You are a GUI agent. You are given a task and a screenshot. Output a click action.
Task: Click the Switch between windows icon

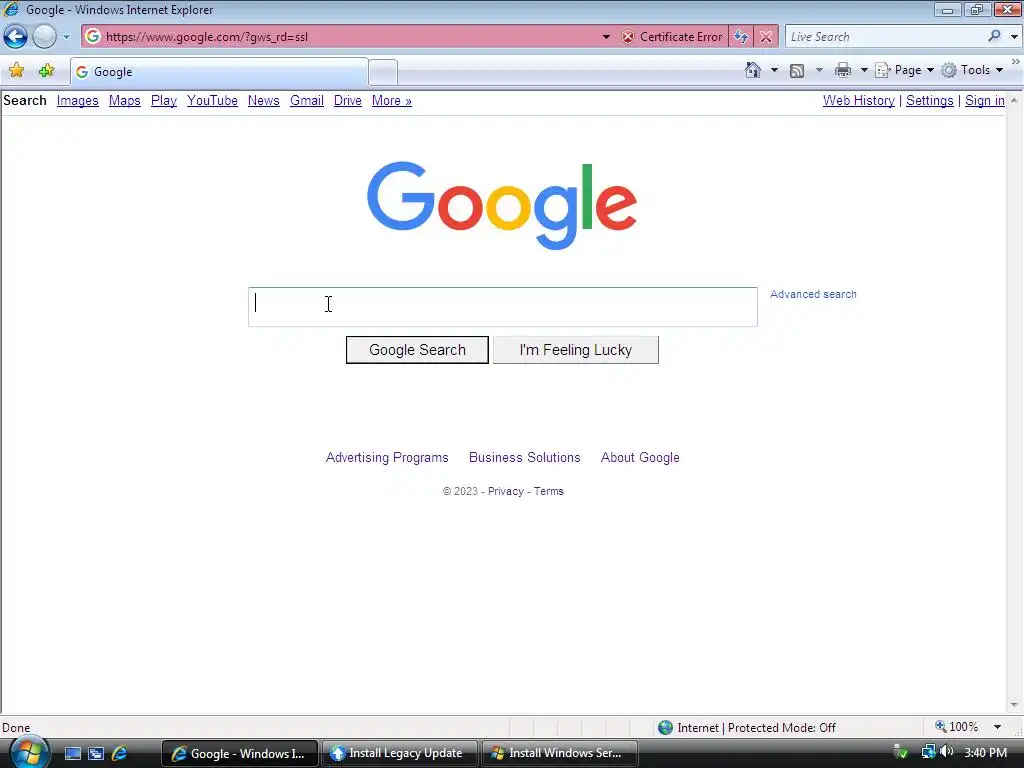[x=96, y=754]
